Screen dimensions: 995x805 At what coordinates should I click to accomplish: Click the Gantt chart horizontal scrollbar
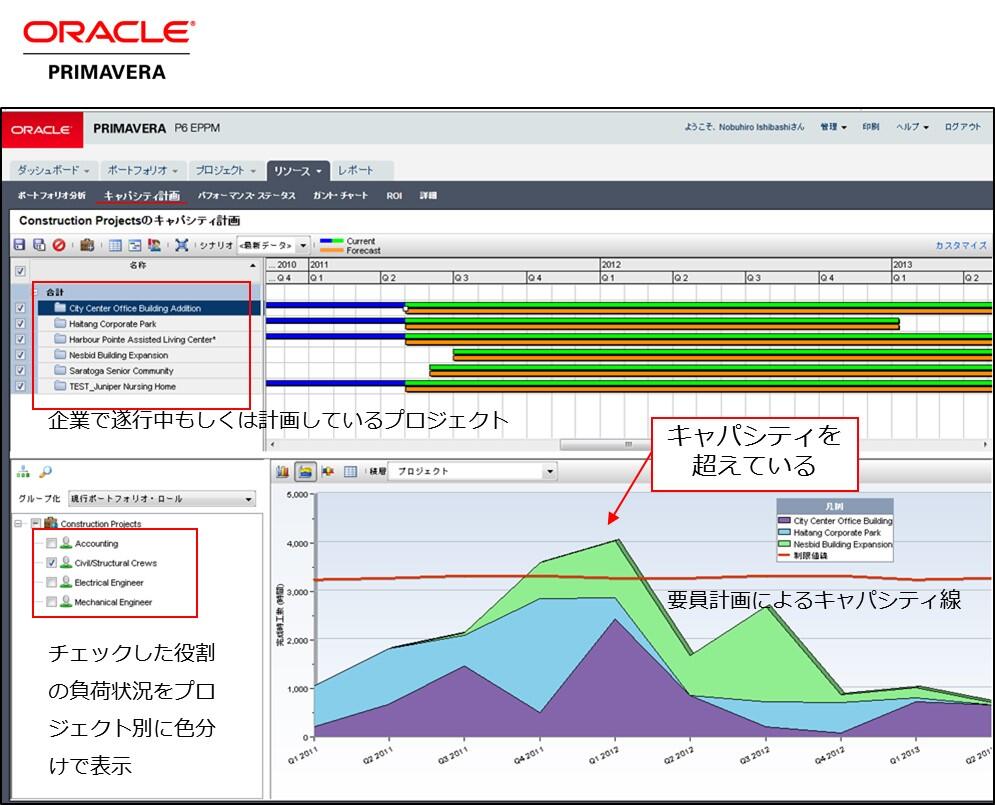coord(628,445)
